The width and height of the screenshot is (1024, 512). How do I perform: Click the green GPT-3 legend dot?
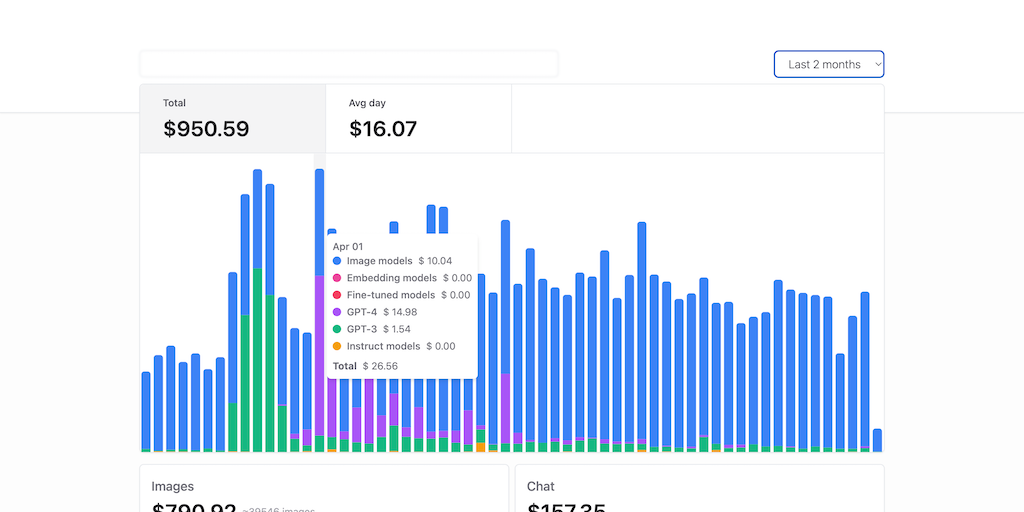tap(337, 329)
